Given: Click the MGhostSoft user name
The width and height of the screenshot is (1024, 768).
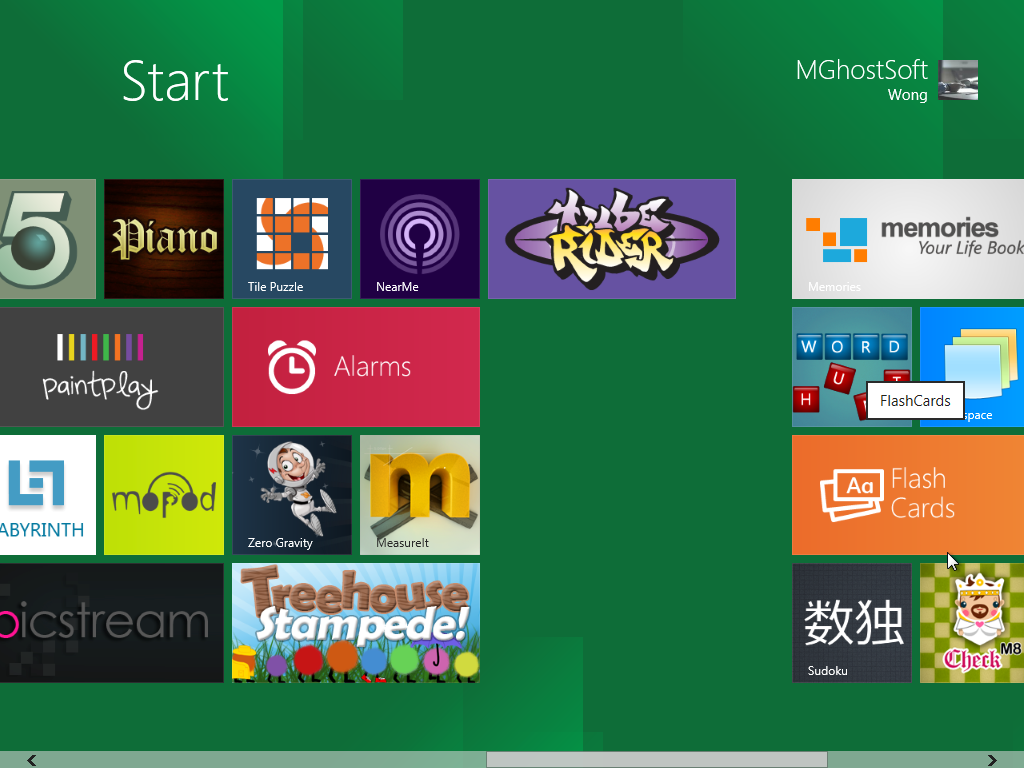Looking at the screenshot, I should [x=861, y=70].
